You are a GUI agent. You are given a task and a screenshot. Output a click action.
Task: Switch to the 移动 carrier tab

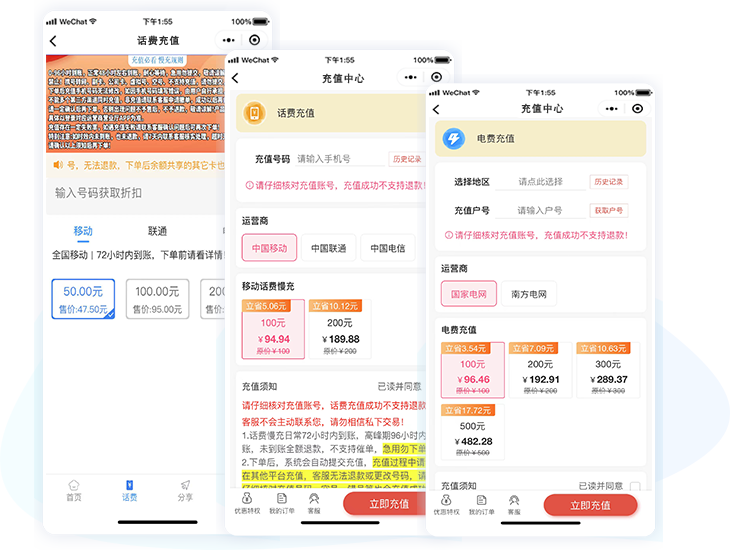[x=83, y=231]
